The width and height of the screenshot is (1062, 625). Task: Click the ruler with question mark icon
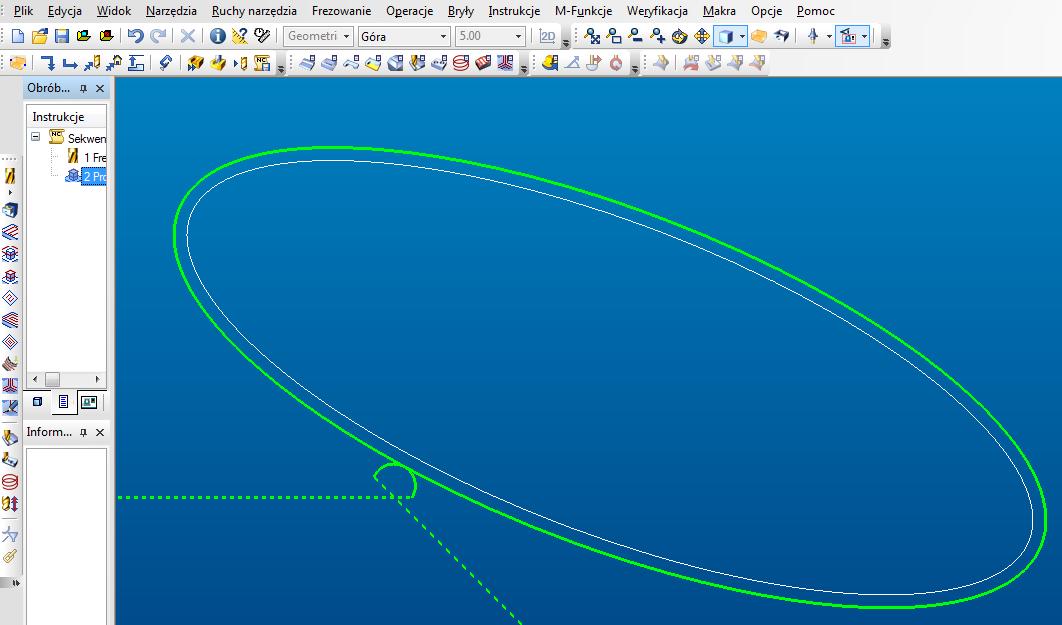tap(239, 37)
